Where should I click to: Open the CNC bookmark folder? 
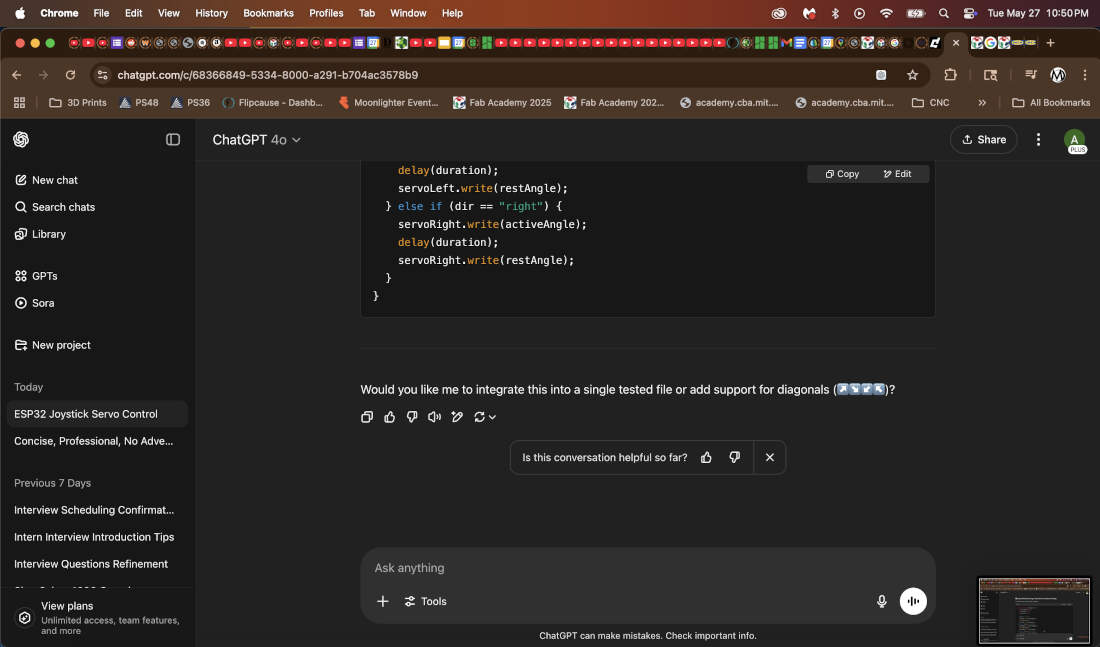pos(930,102)
